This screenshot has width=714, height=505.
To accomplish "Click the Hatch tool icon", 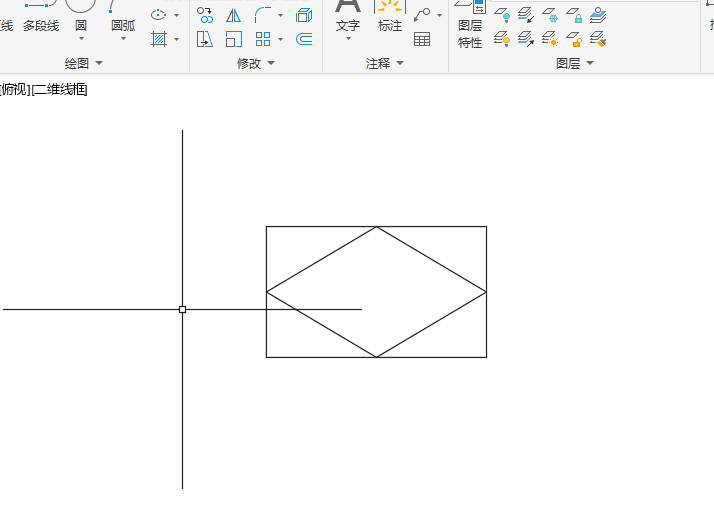I will (159, 39).
